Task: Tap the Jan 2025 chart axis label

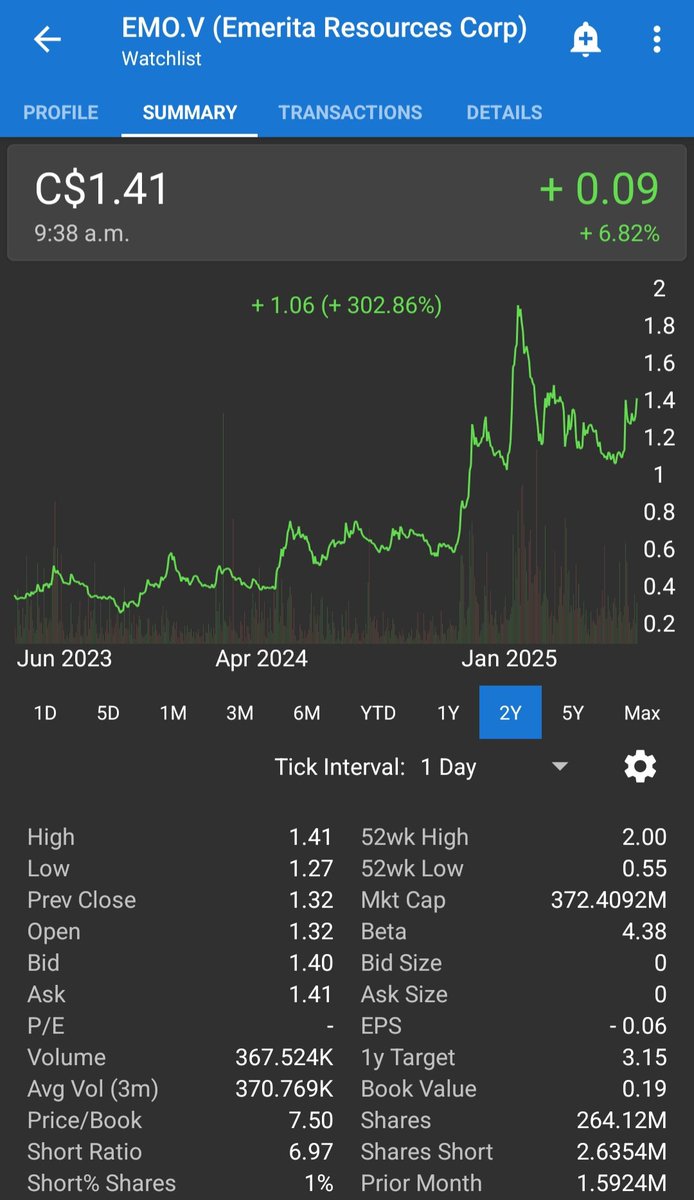Action: tap(509, 658)
